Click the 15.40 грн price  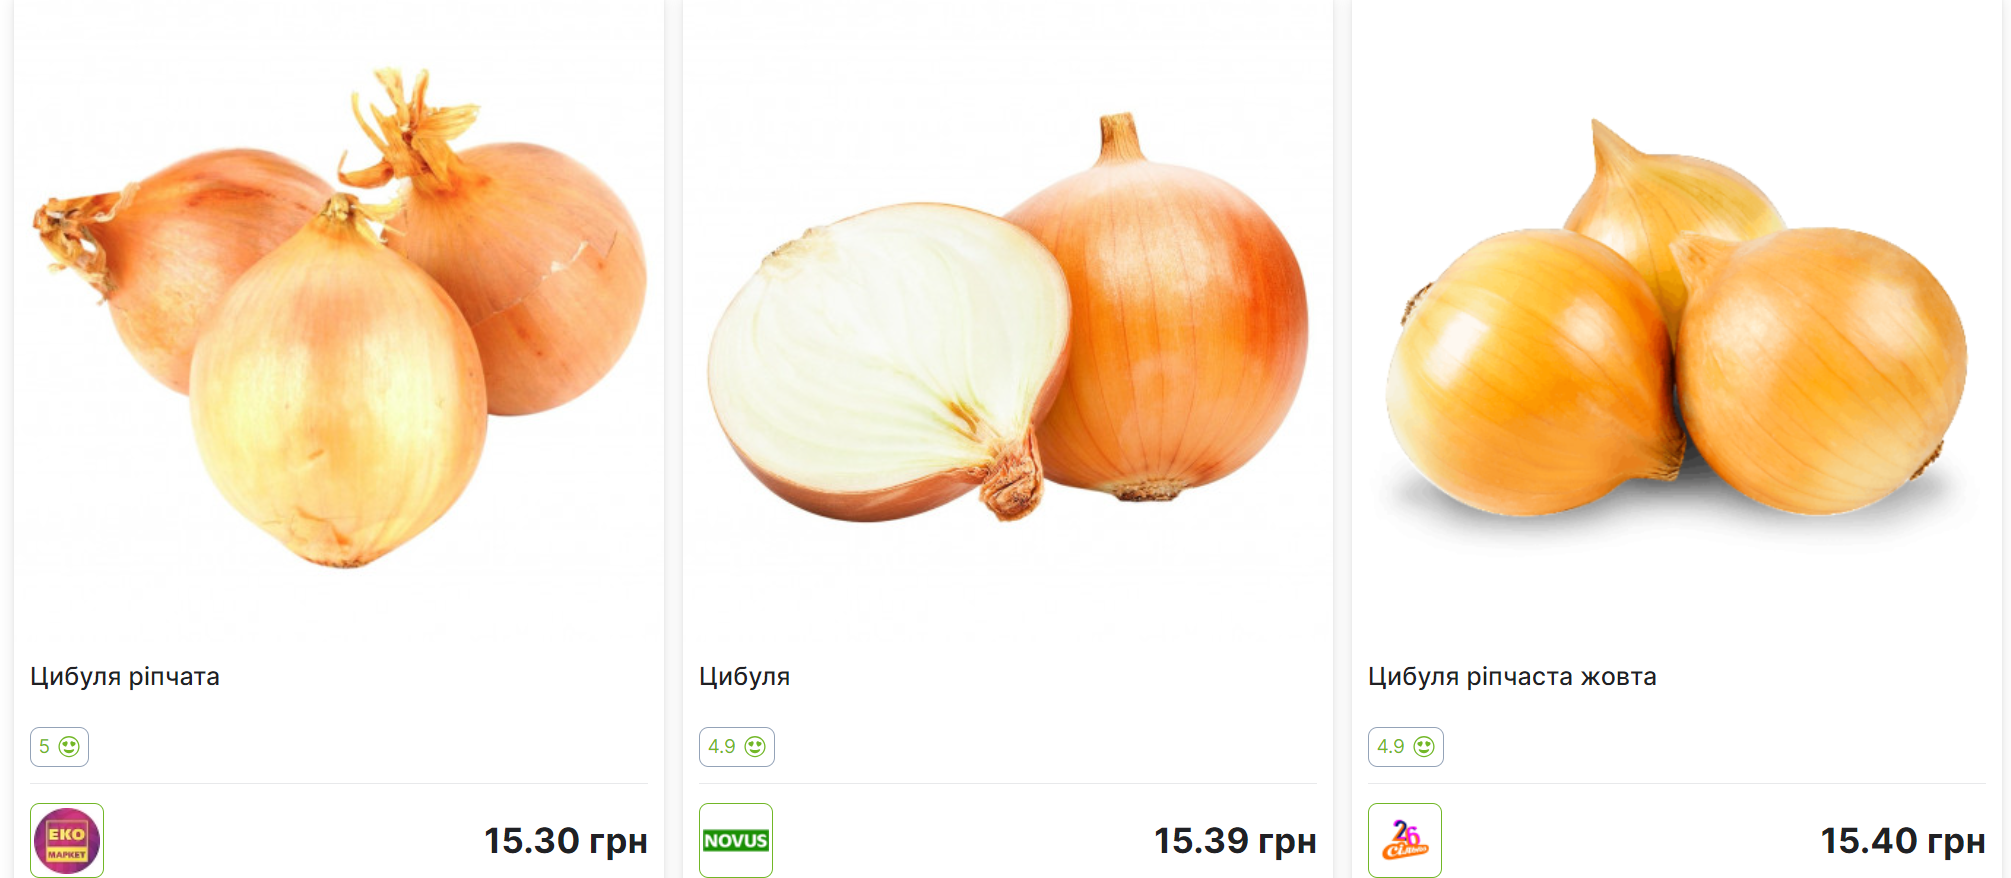(1903, 841)
